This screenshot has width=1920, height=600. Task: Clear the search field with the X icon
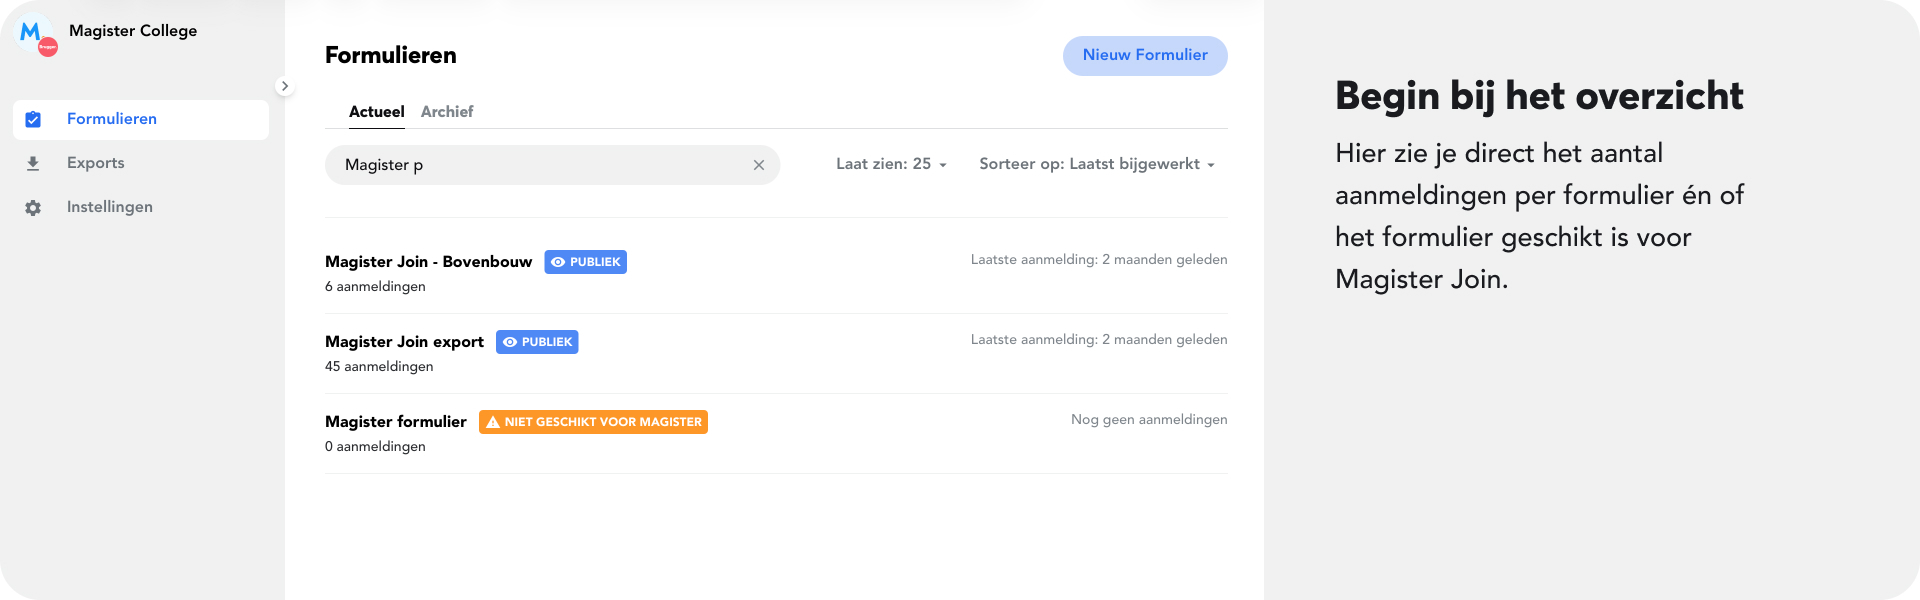pyautogui.click(x=759, y=165)
